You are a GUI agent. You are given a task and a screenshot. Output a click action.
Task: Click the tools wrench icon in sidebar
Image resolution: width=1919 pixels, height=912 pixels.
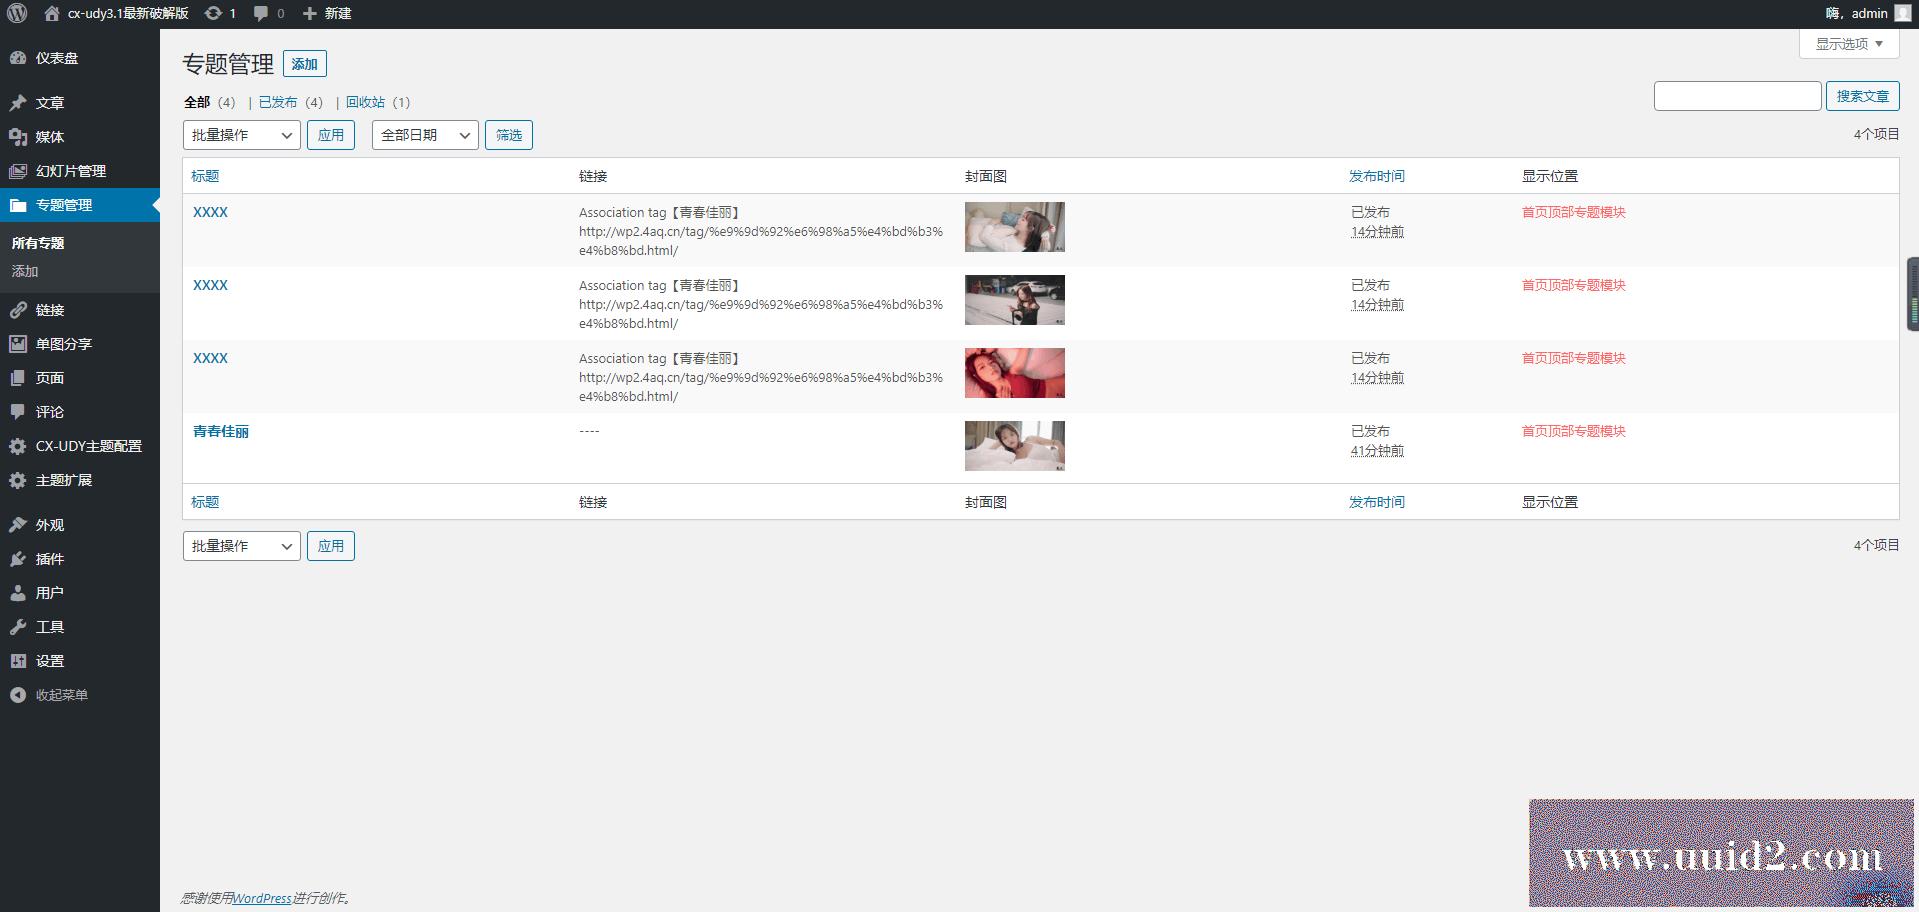point(18,627)
